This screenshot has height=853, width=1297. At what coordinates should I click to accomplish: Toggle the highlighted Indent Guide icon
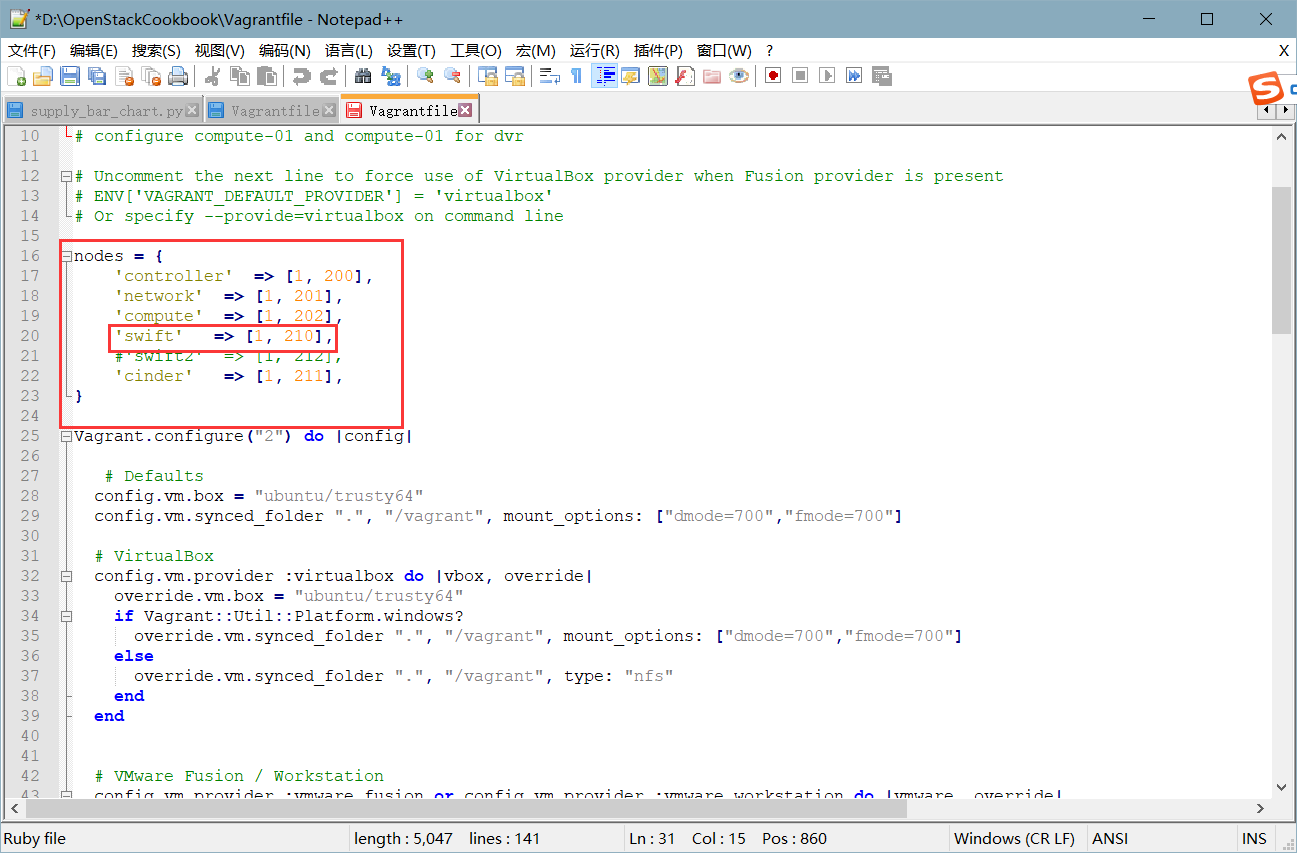[x=604, y=76]
